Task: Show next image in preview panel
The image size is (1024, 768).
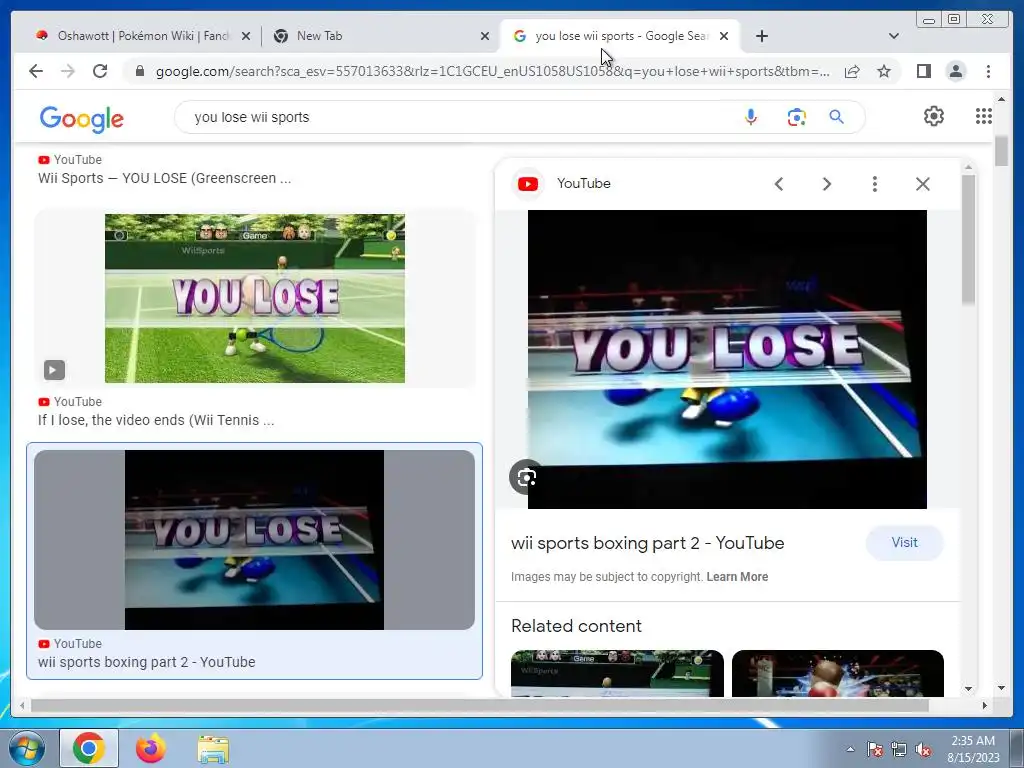Action: pos(827,184)
